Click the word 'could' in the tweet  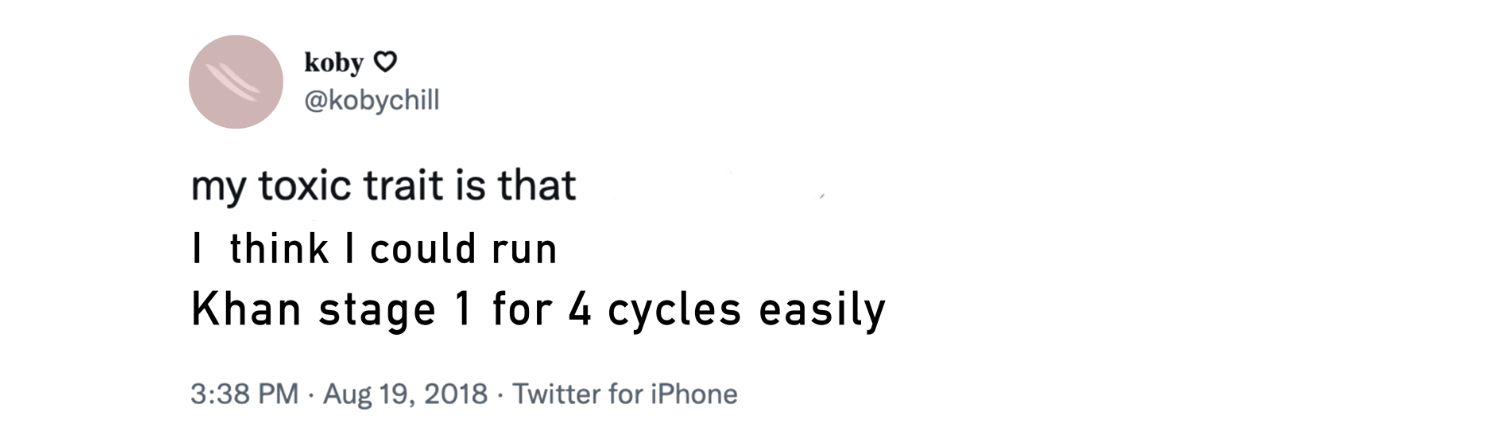point(414,249)
